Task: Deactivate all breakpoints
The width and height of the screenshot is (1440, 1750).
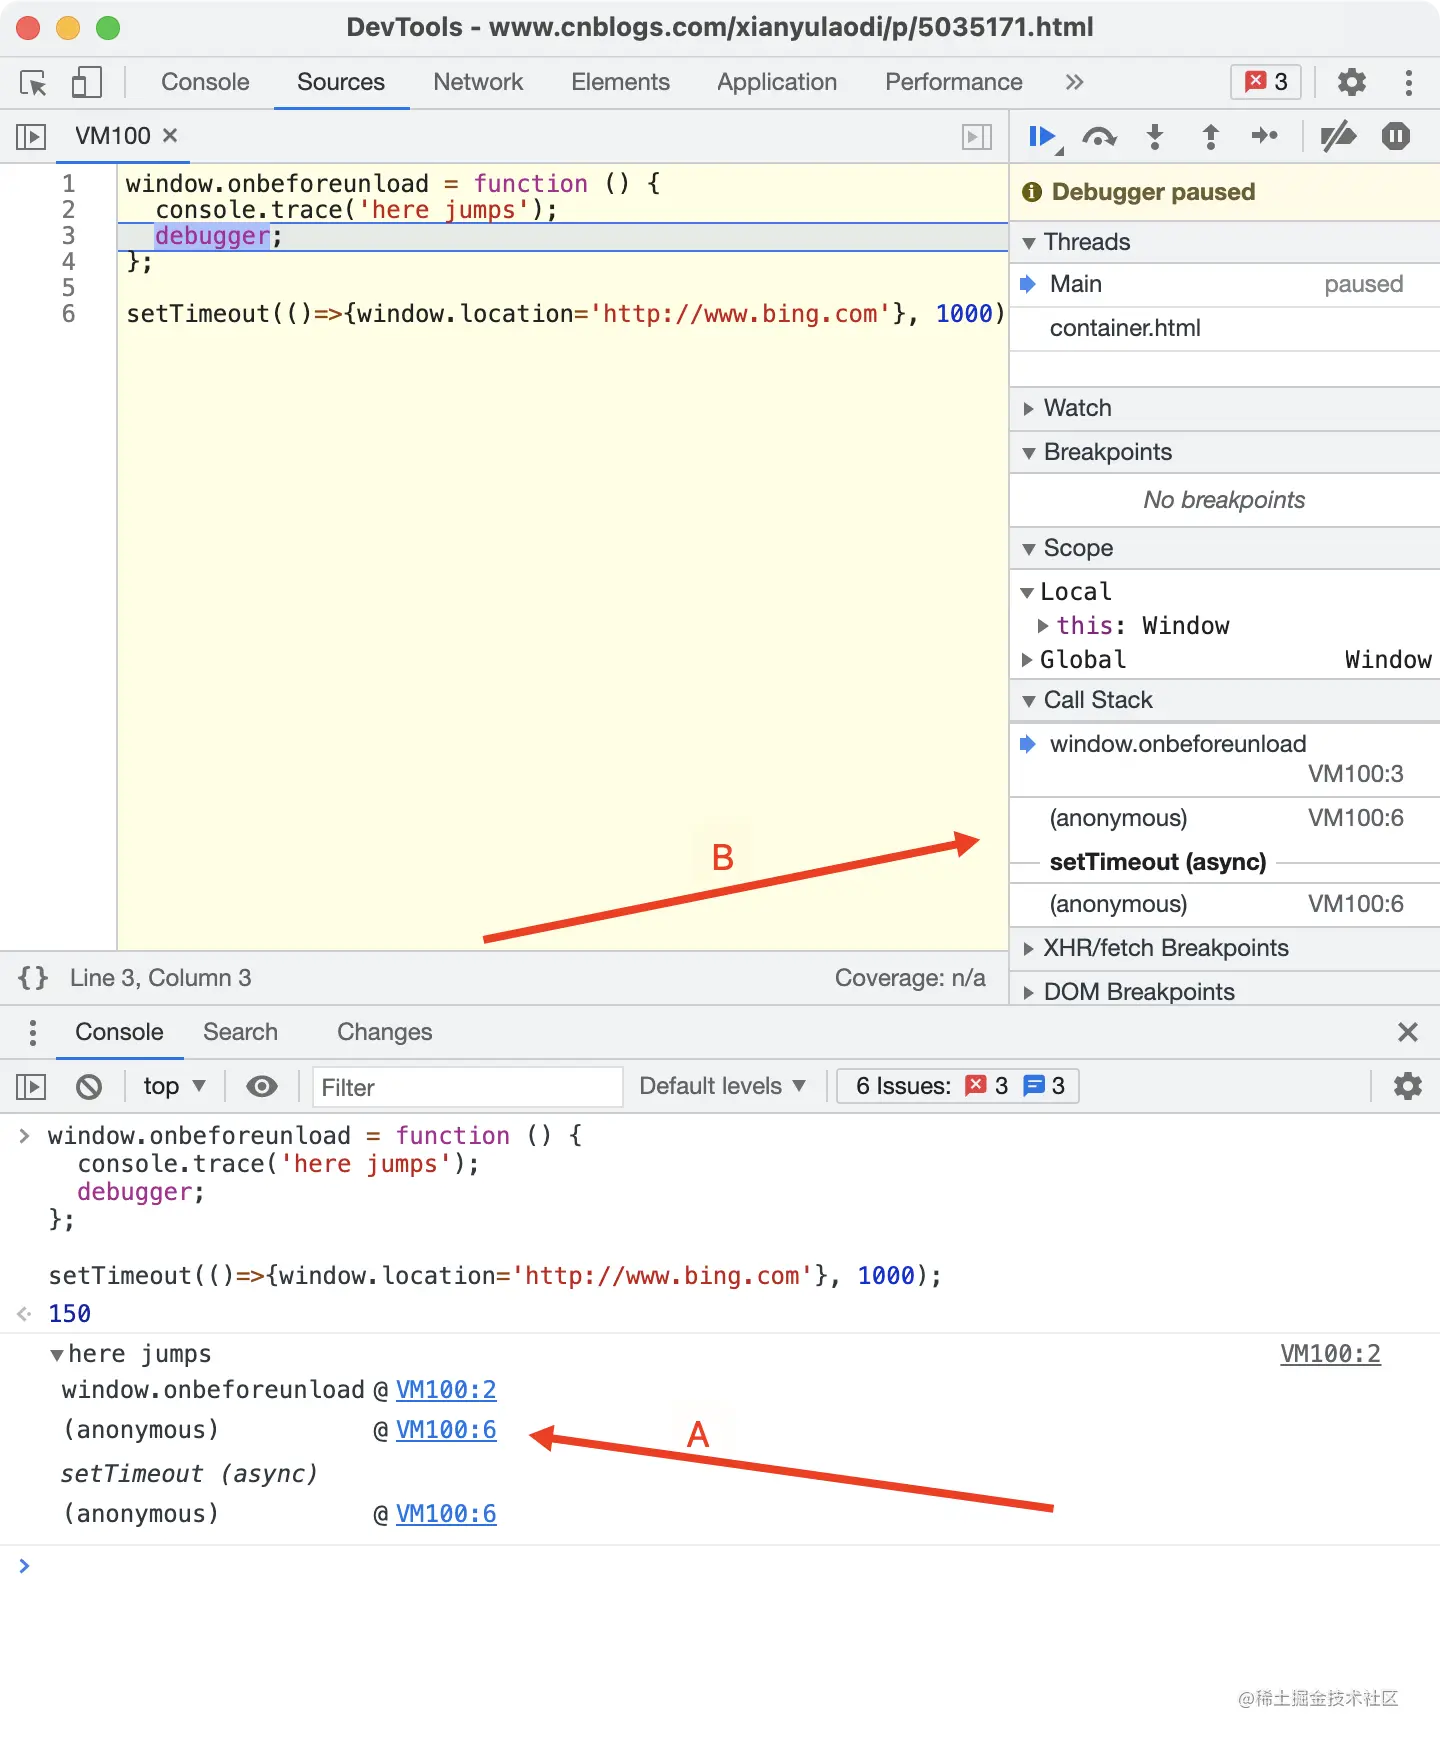Action: 1338,136
